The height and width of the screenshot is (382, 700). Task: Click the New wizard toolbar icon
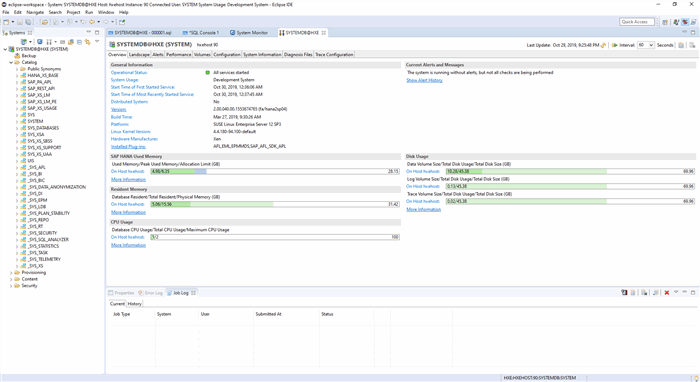(x=6, y=22)
